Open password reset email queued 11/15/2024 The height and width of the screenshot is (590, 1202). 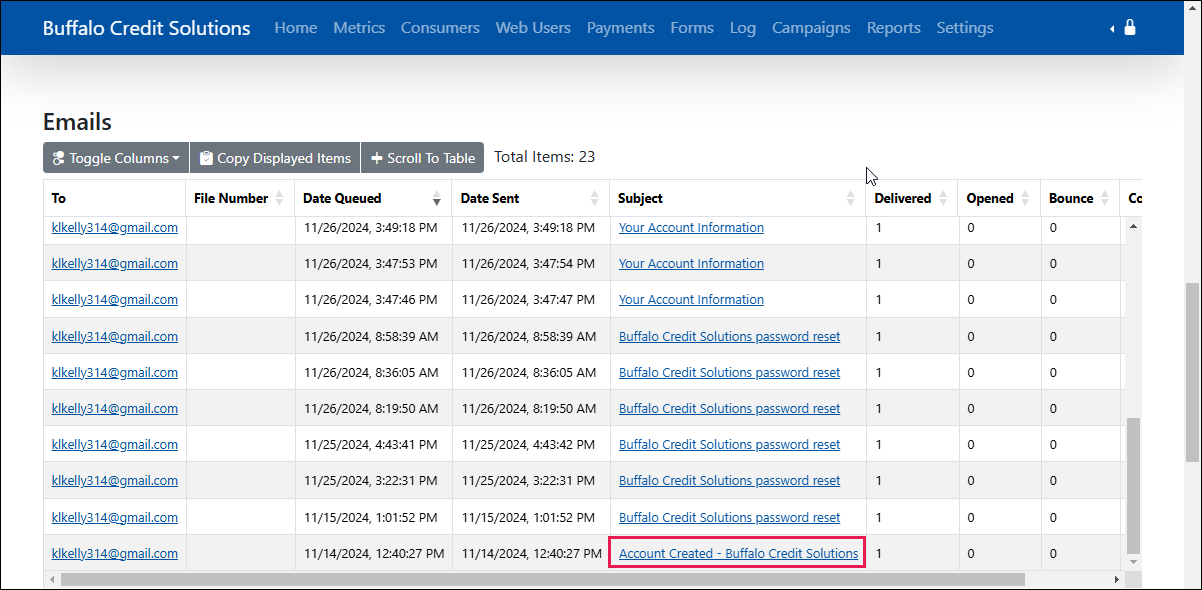click(x=729, y=517)
